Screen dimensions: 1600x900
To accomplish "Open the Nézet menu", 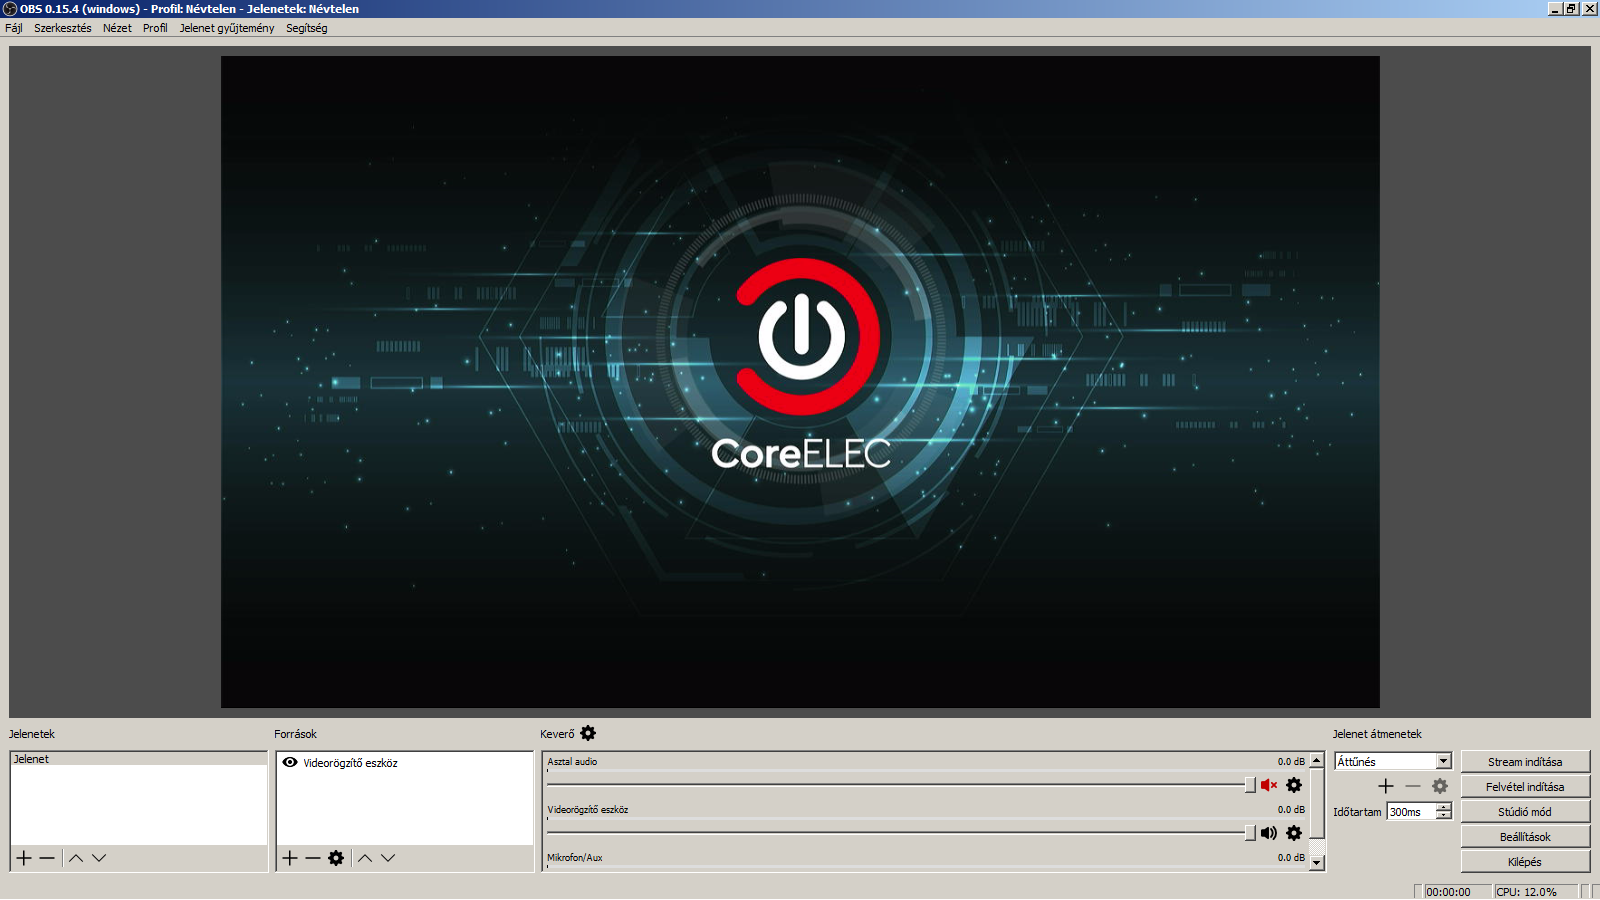I will 117,28.
